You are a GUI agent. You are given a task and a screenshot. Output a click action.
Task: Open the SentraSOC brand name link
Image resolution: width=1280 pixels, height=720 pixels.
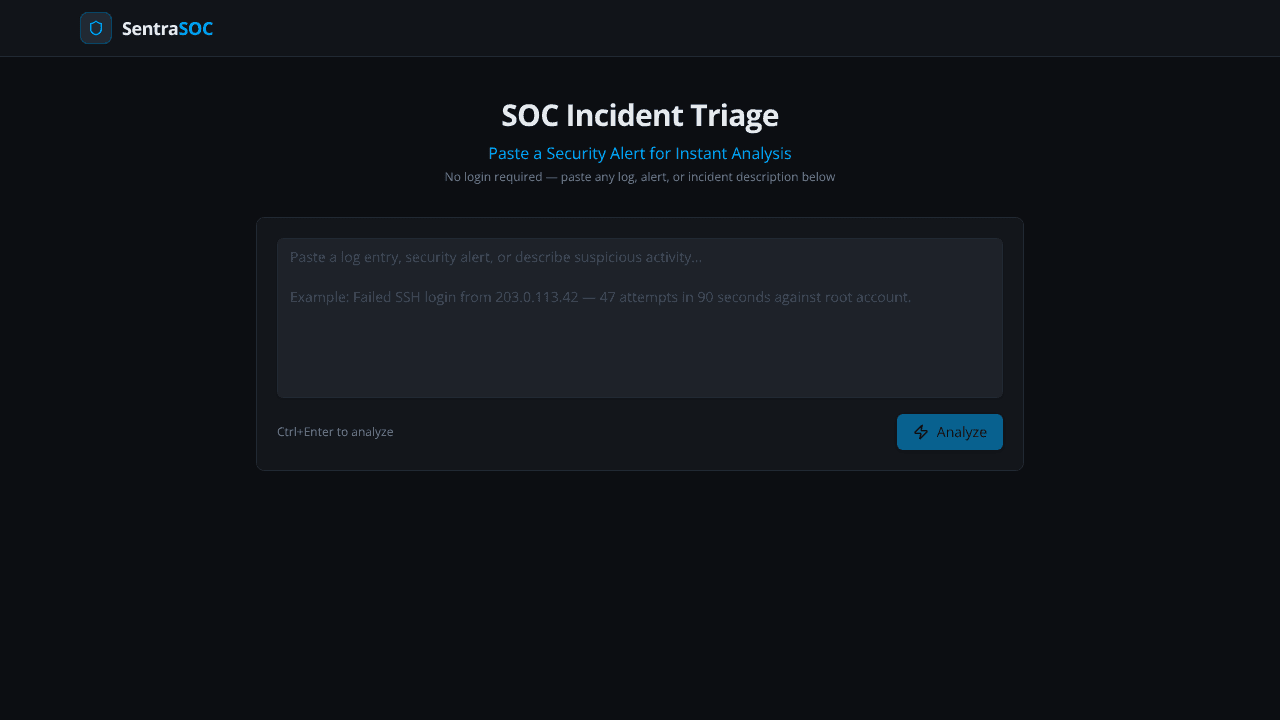tap(167, 29)
